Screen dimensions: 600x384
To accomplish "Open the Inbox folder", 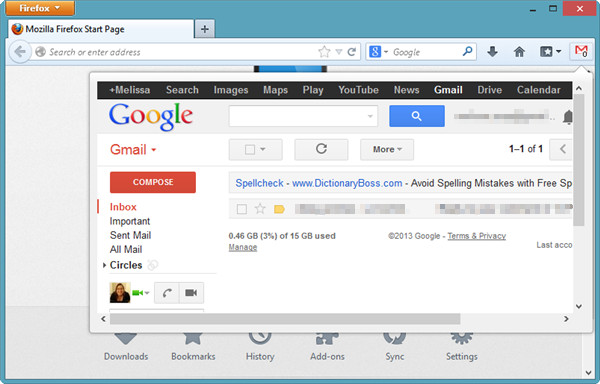I will tap(123, 207).
